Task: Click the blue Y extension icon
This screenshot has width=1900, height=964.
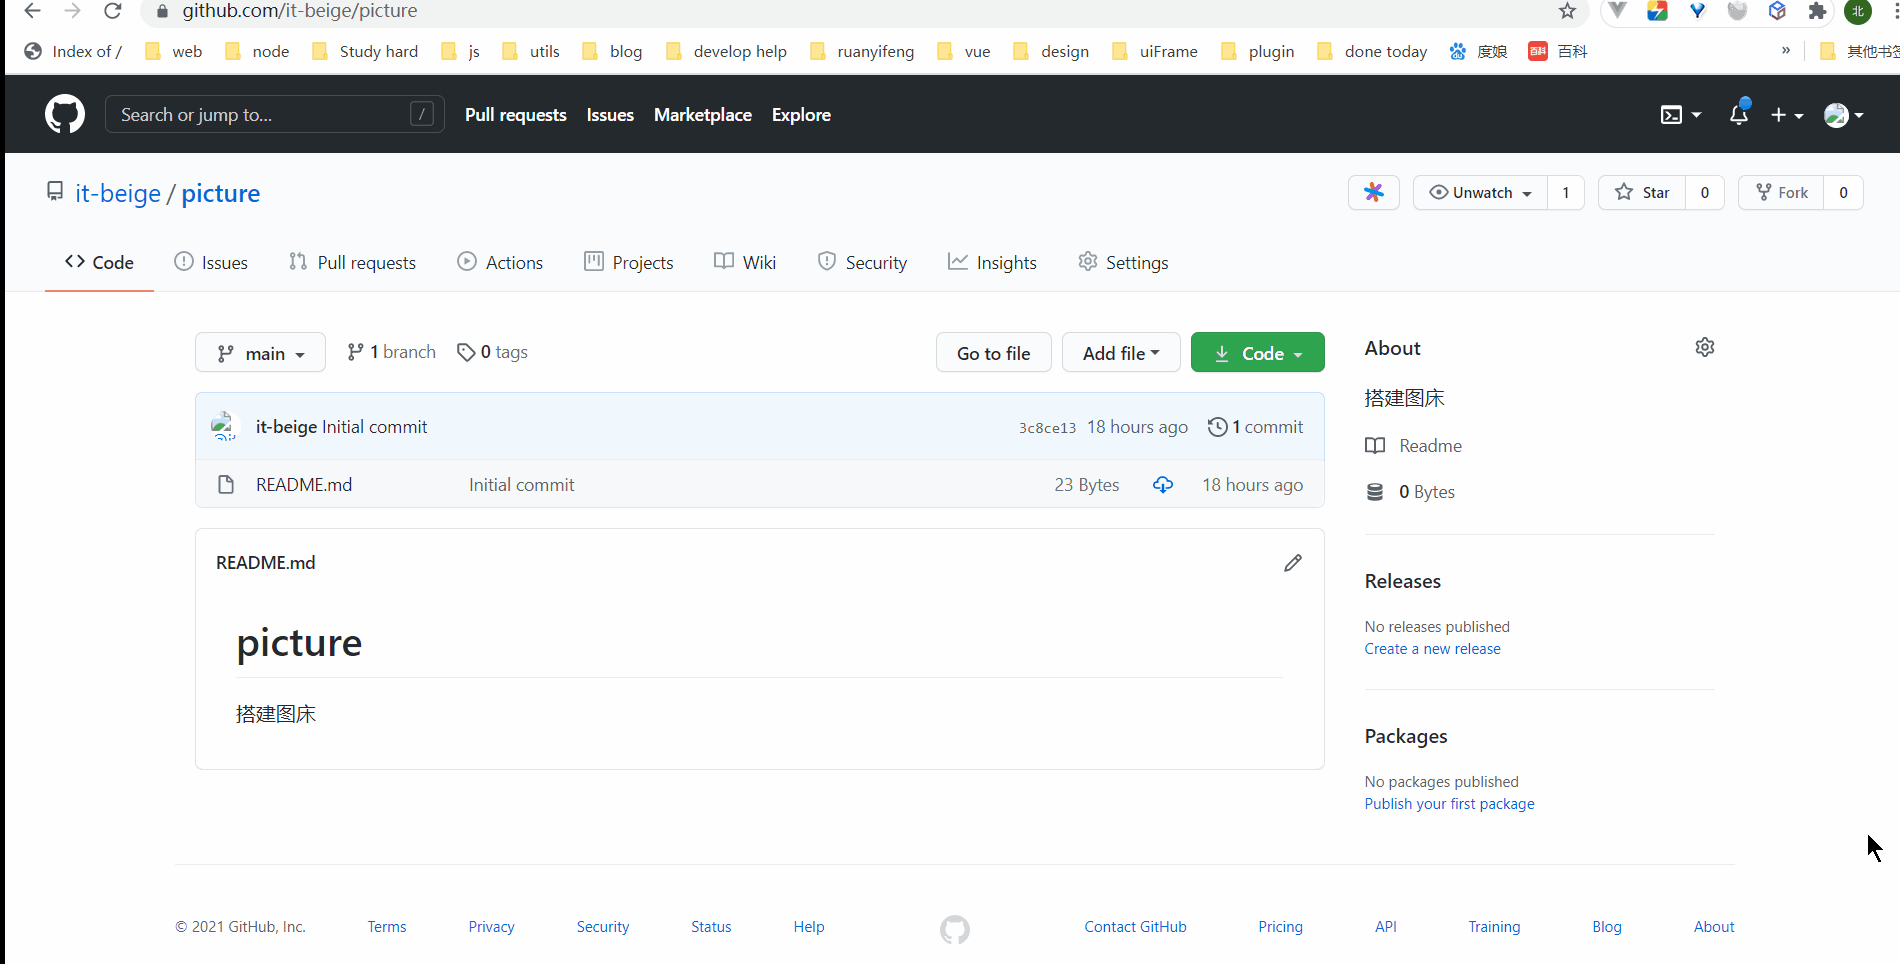Action: (x=1697, y=11)
